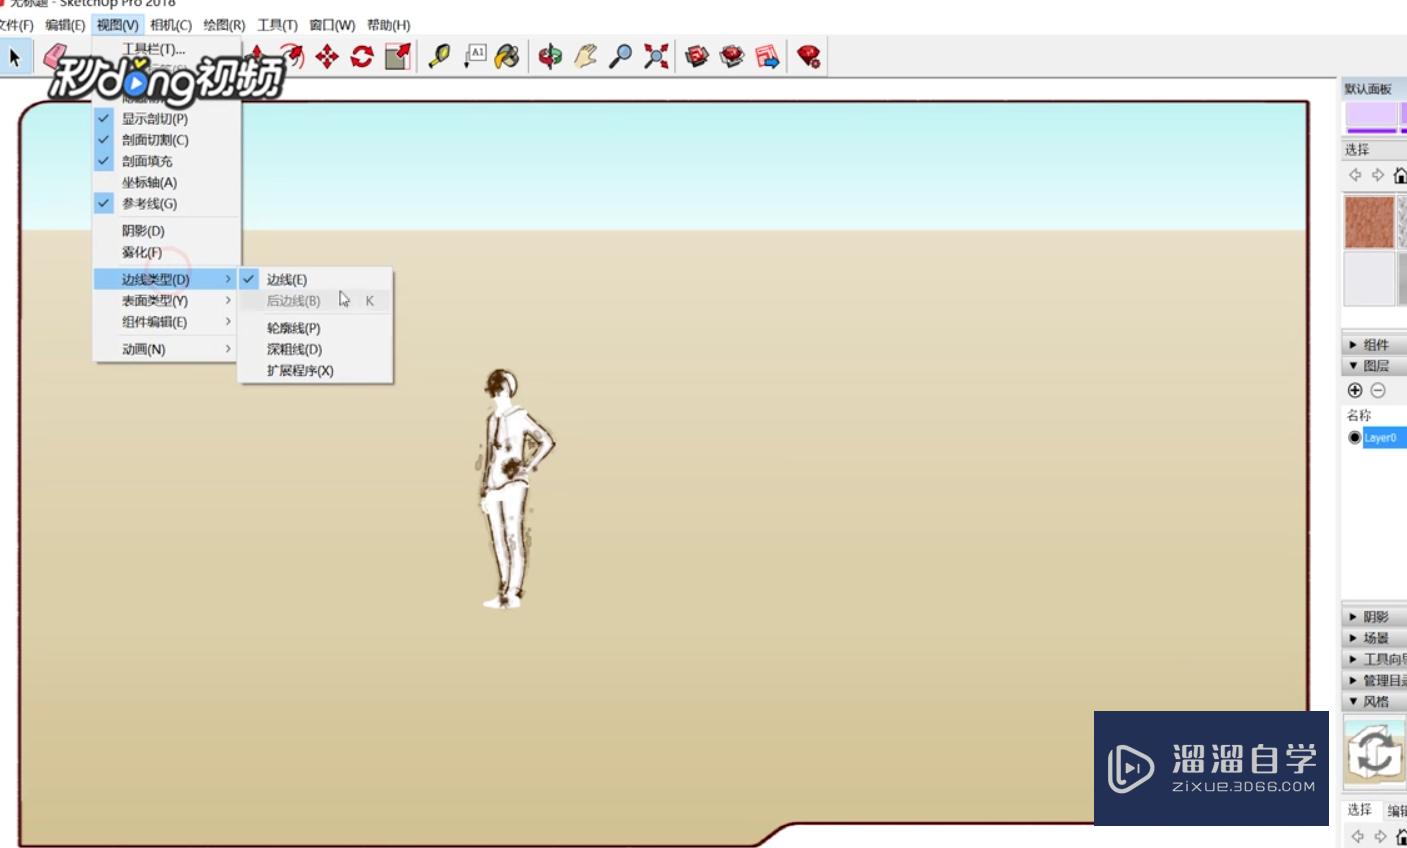Image resolution: width=1407 pixels, height=848 pixels.
Task: Expand 组件编辑(E) submenu
Action: 167,322
